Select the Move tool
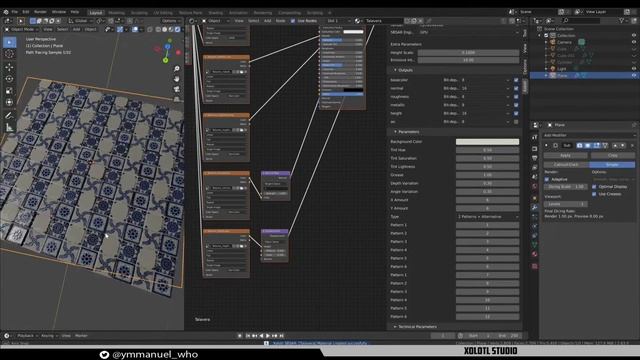 pos(9,67)
